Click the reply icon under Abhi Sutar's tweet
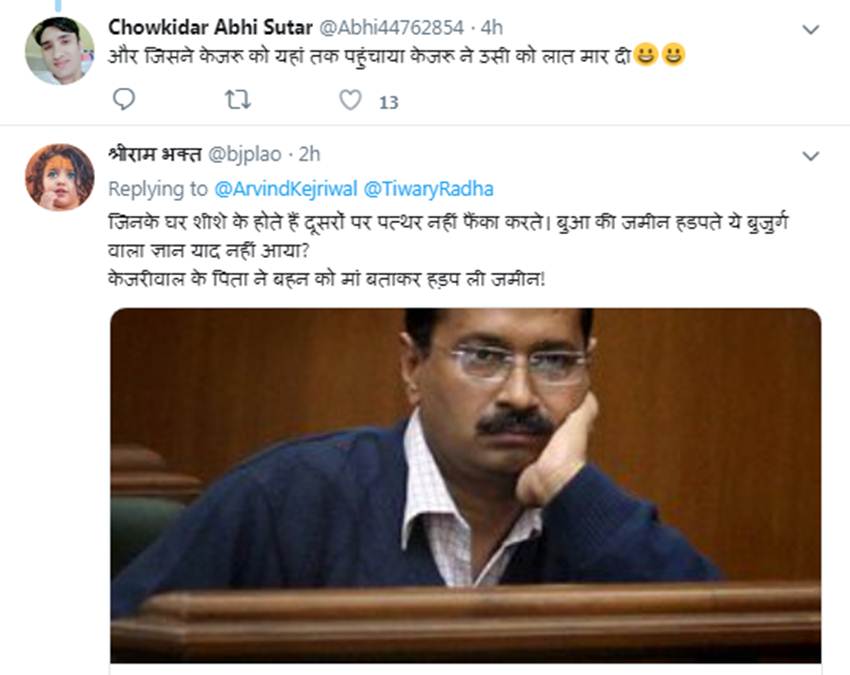 [124, 100]
